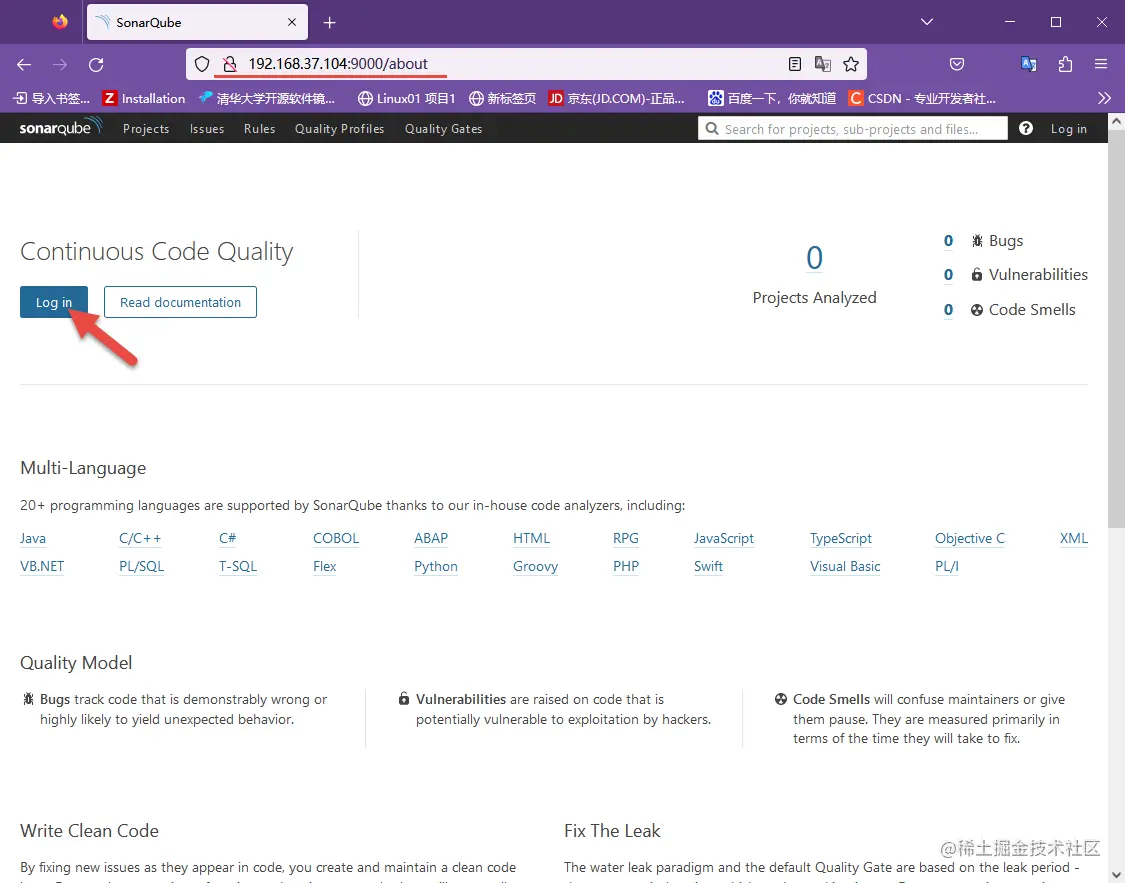The width and height of the screenshot is (1125, 883).
Task: Open the help question mark icon
Action: (1026, 128)
